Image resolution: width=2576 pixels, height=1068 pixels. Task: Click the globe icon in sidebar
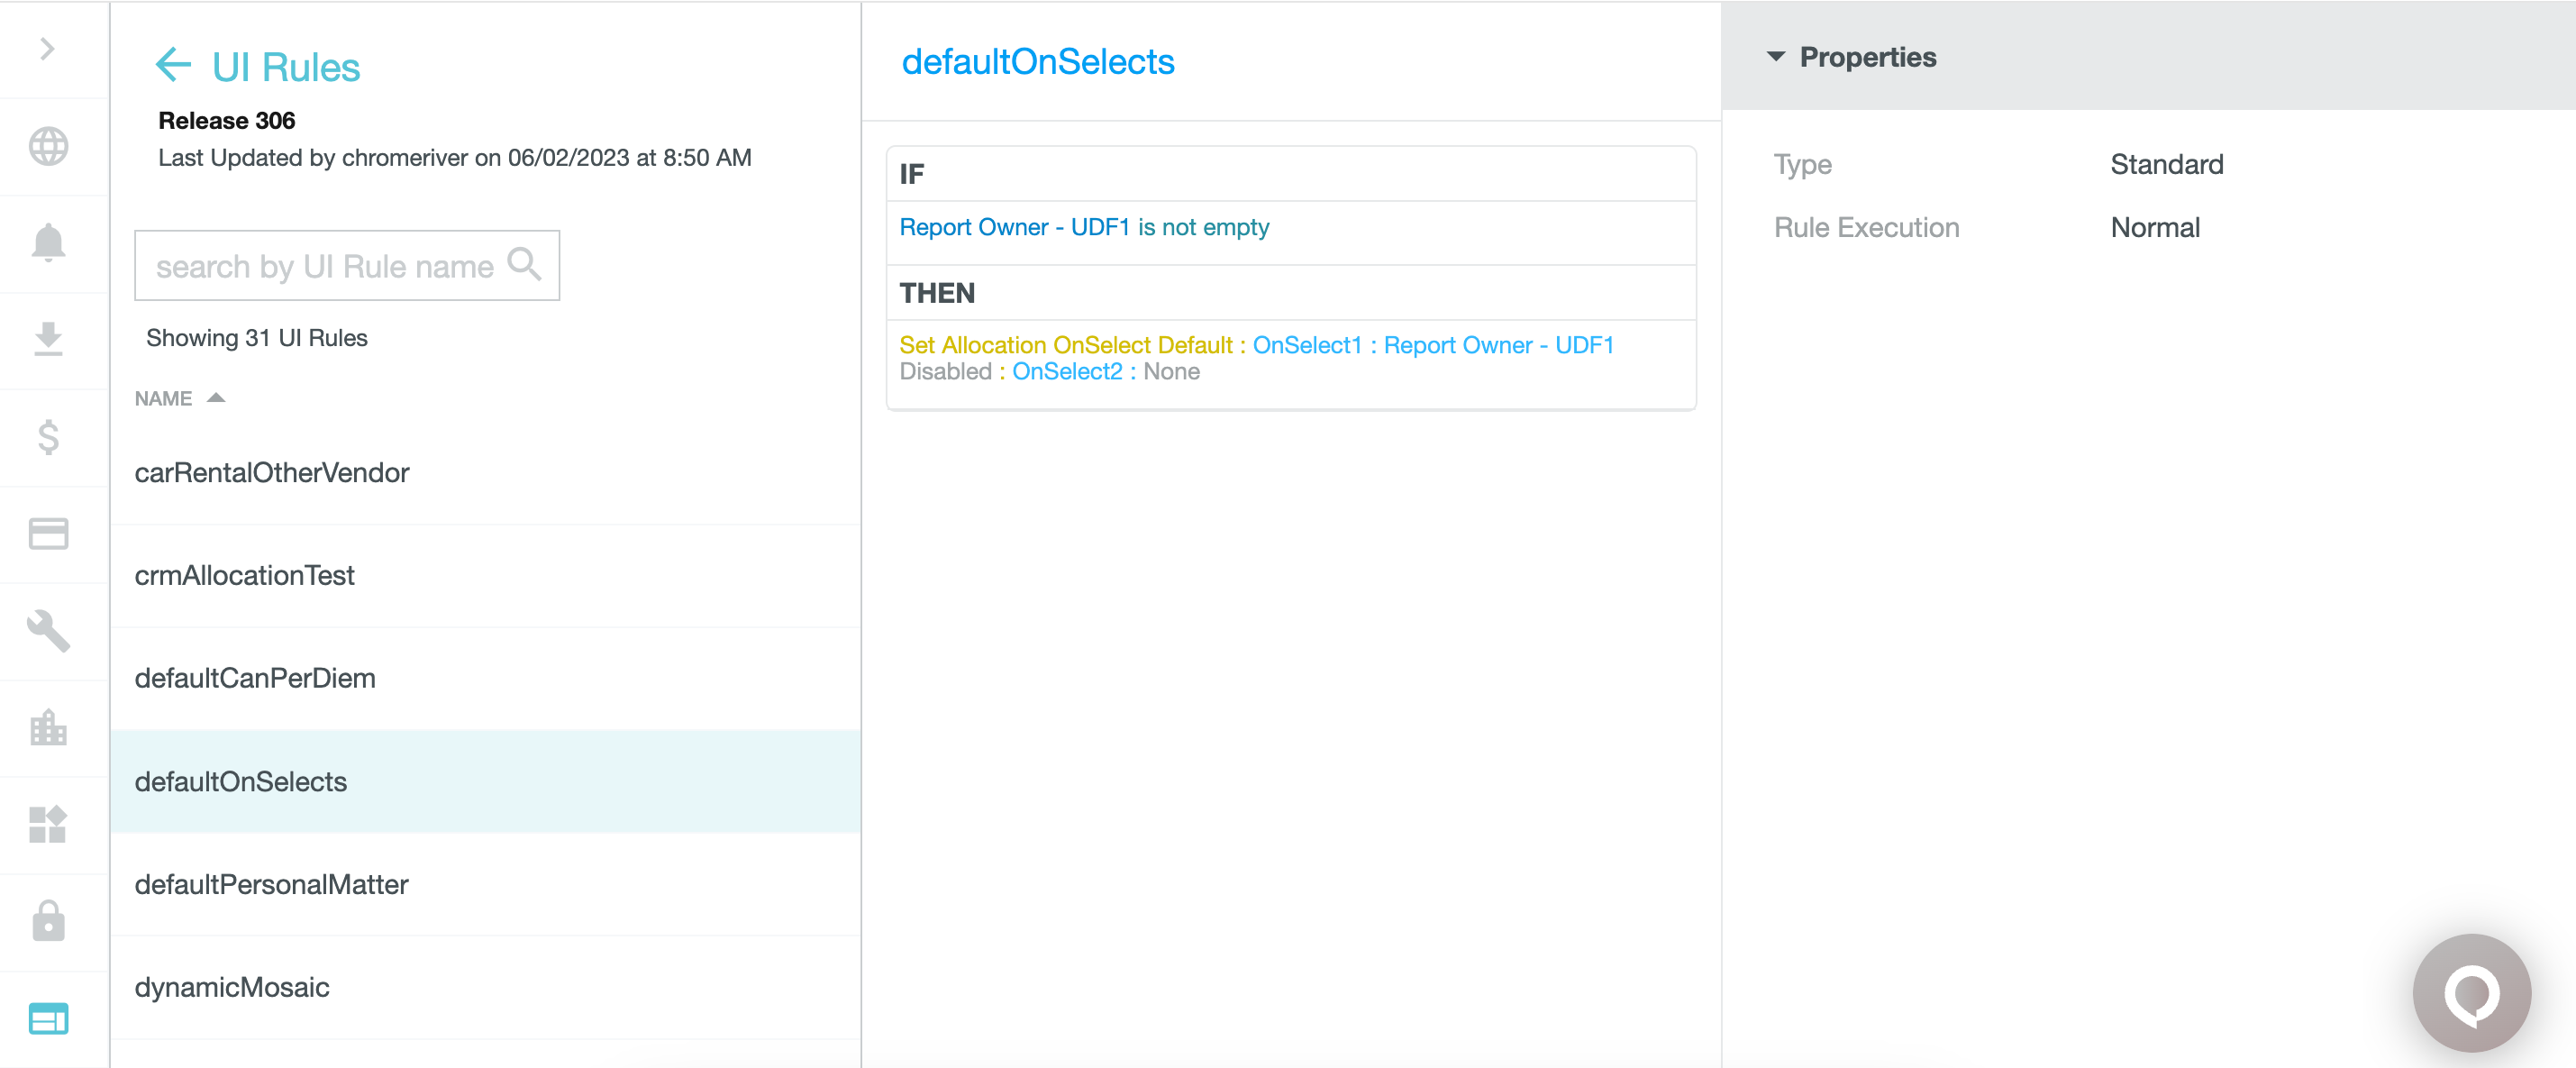coord(48,147)
